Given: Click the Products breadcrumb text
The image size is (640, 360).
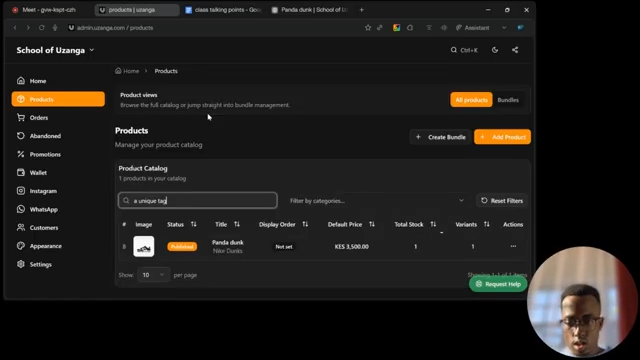Looking at the screenshot, I should point(166,71).
